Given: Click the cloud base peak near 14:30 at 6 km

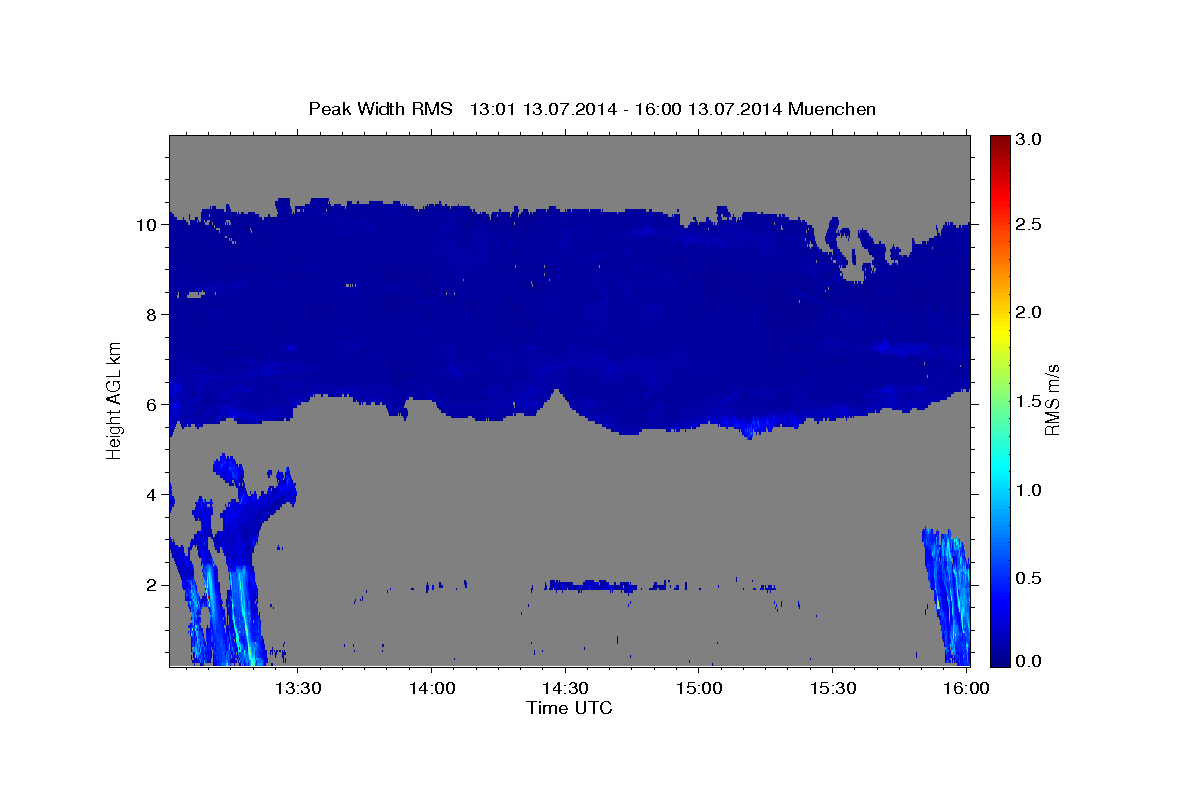Looking at the screenshot, I should (x=558, y=400).
